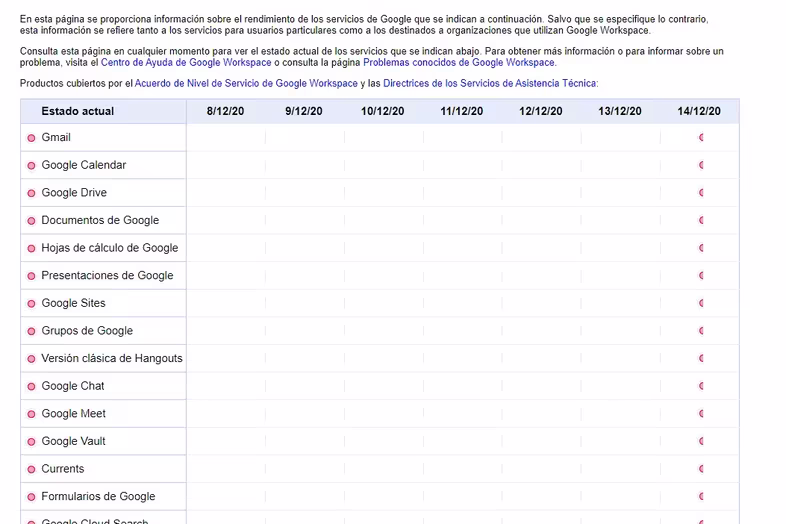Viewport: 786px width, 524px height.
Task: Open Hojas de cálculo incident marker 14/12/20
Action: coord(701,248)
